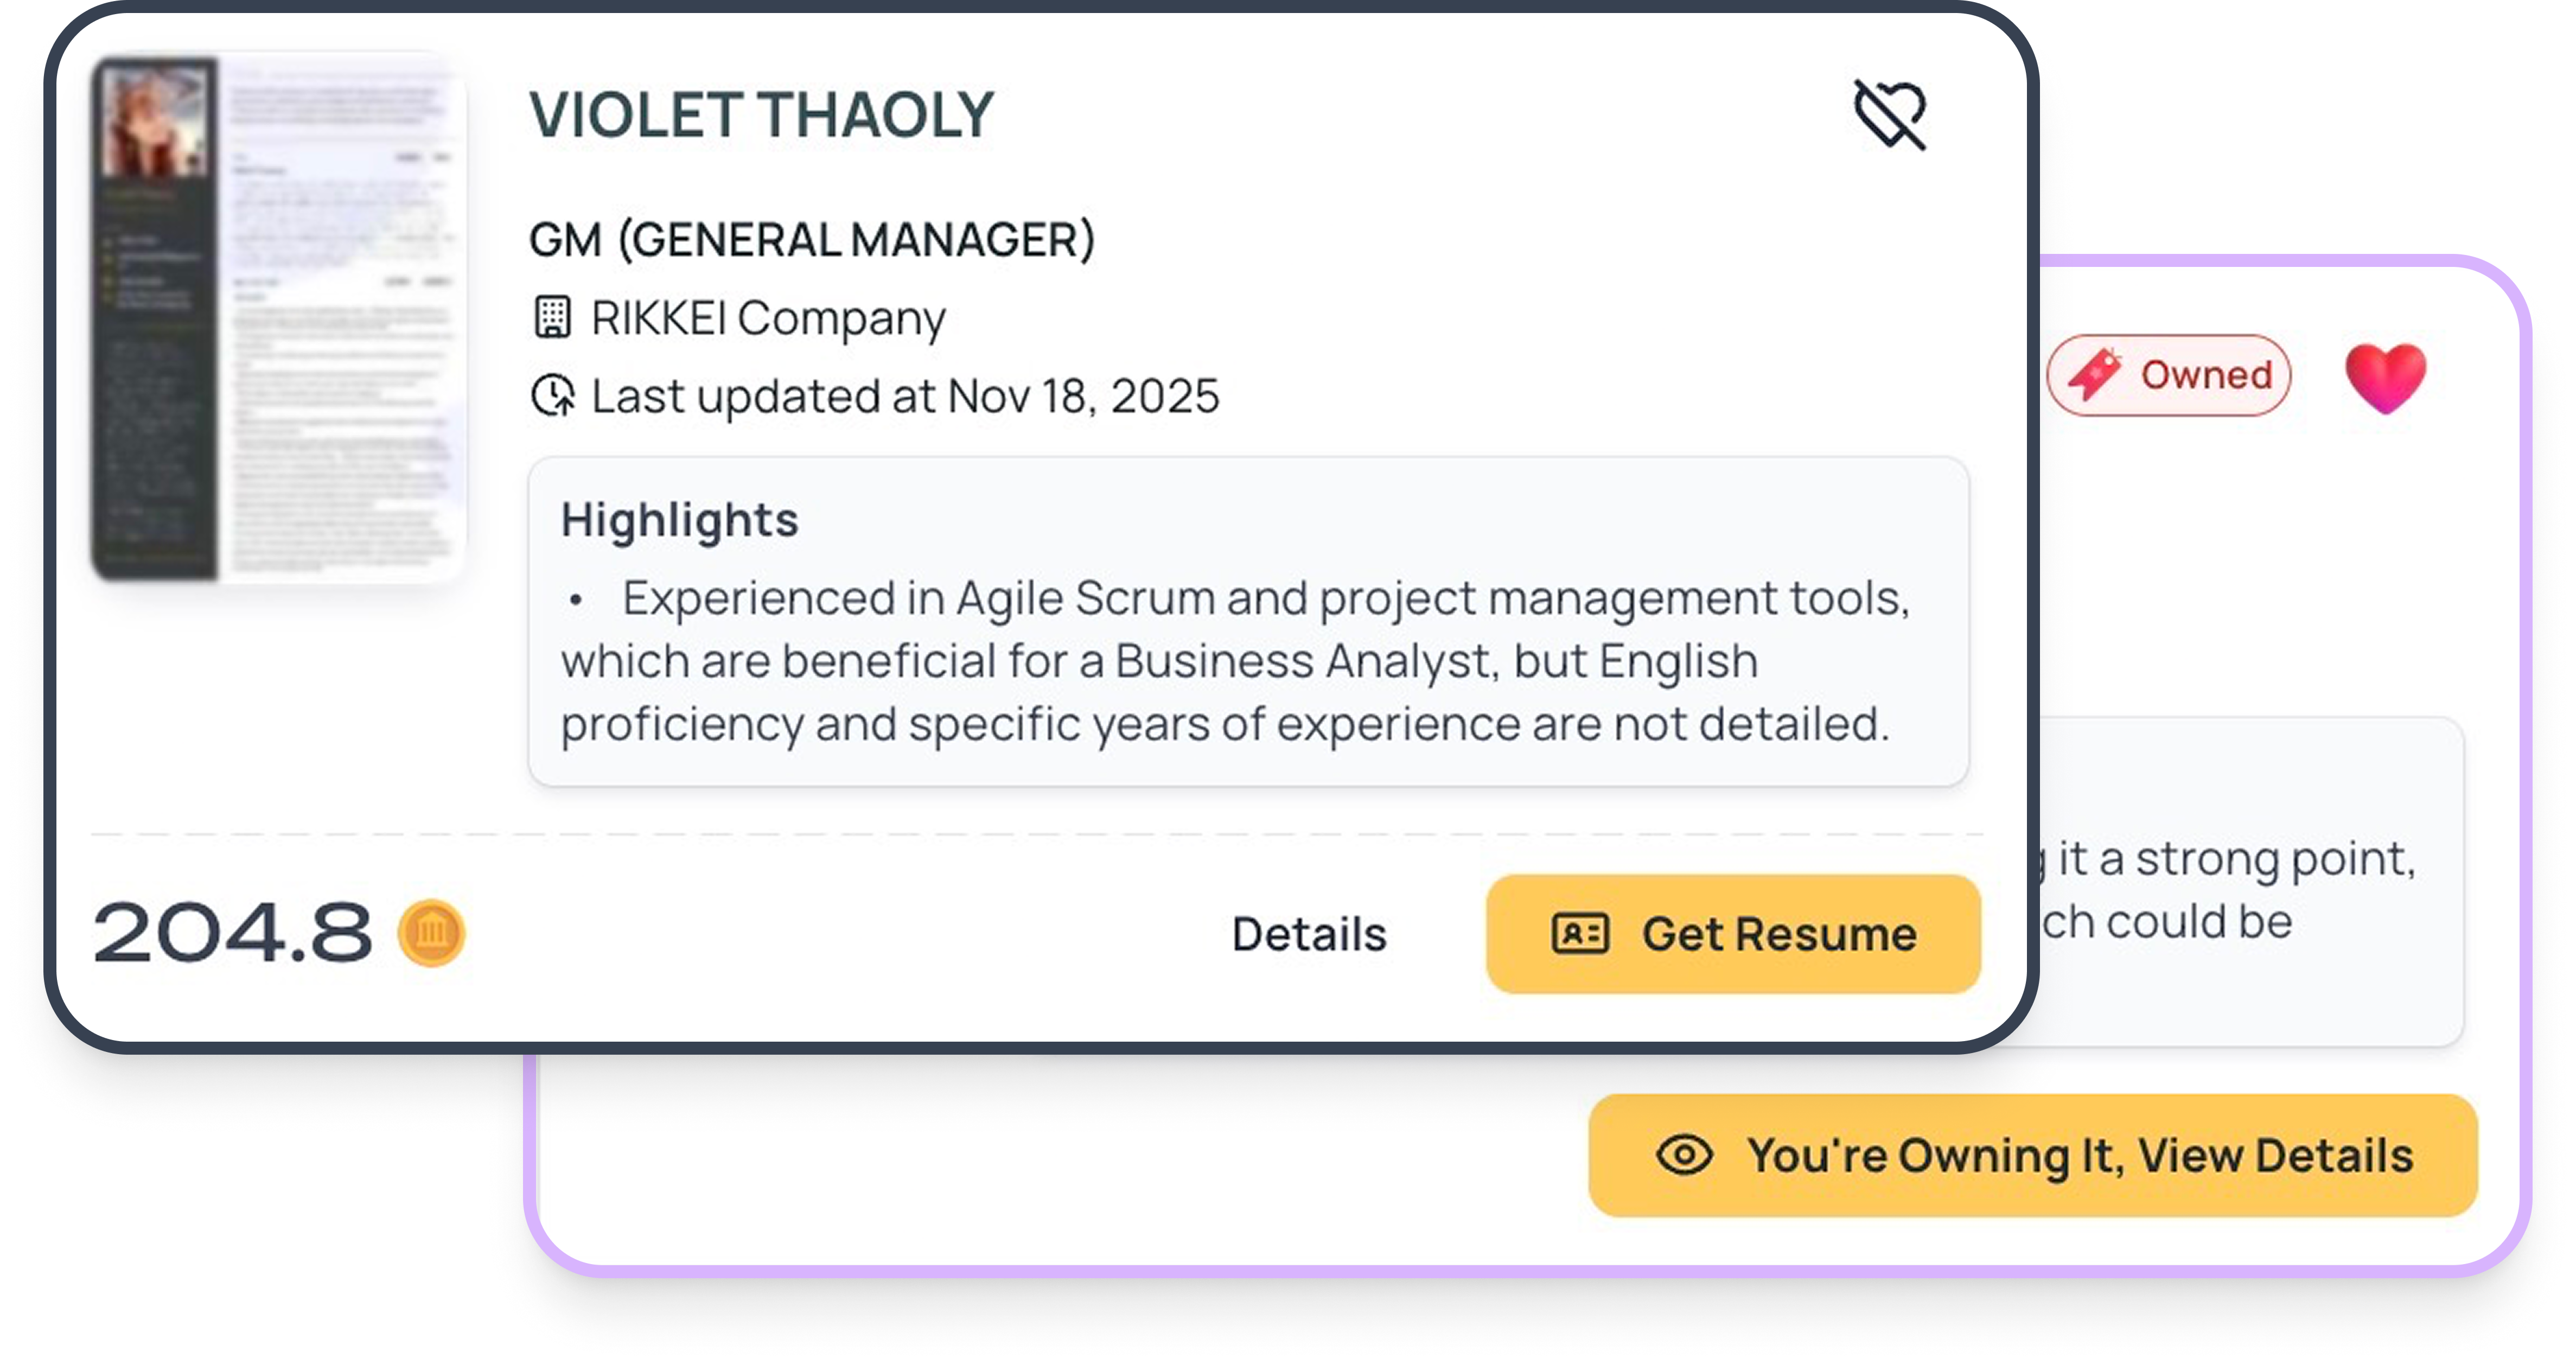Open You're Owning It, View Details
The image size is (2576, 1365).
click(2032, 1155)
